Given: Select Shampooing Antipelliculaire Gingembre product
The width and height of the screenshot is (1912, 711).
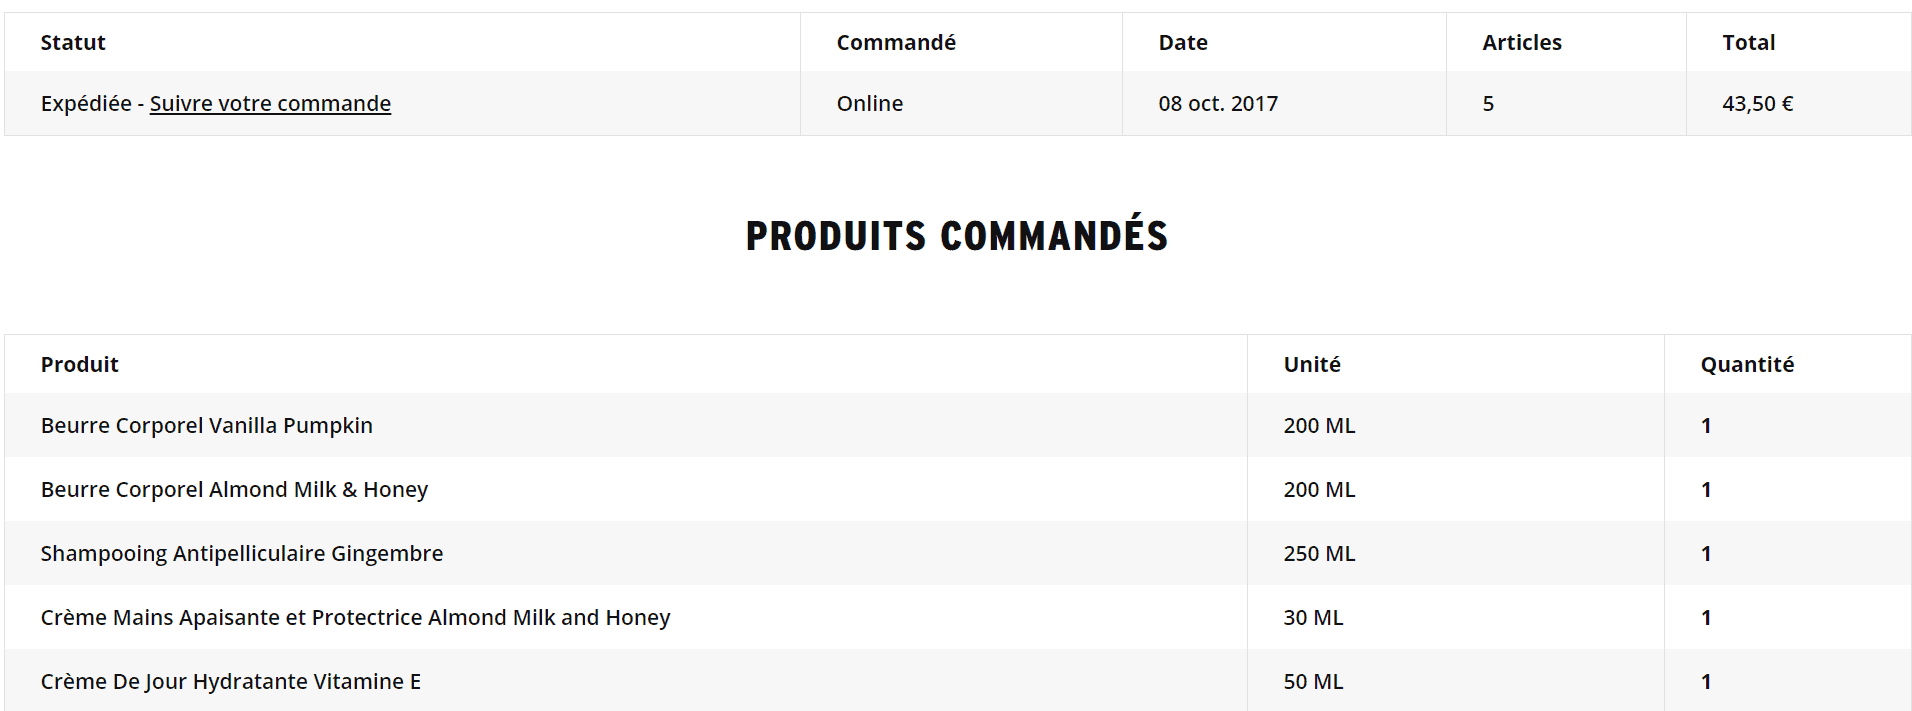Looking at the screenshot, I should pos(241,553).
